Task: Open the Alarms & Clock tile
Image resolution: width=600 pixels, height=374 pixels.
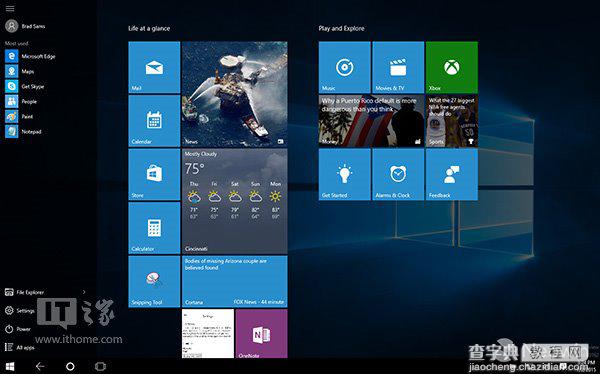Action: pyautogui.click(x=398, y=175)
